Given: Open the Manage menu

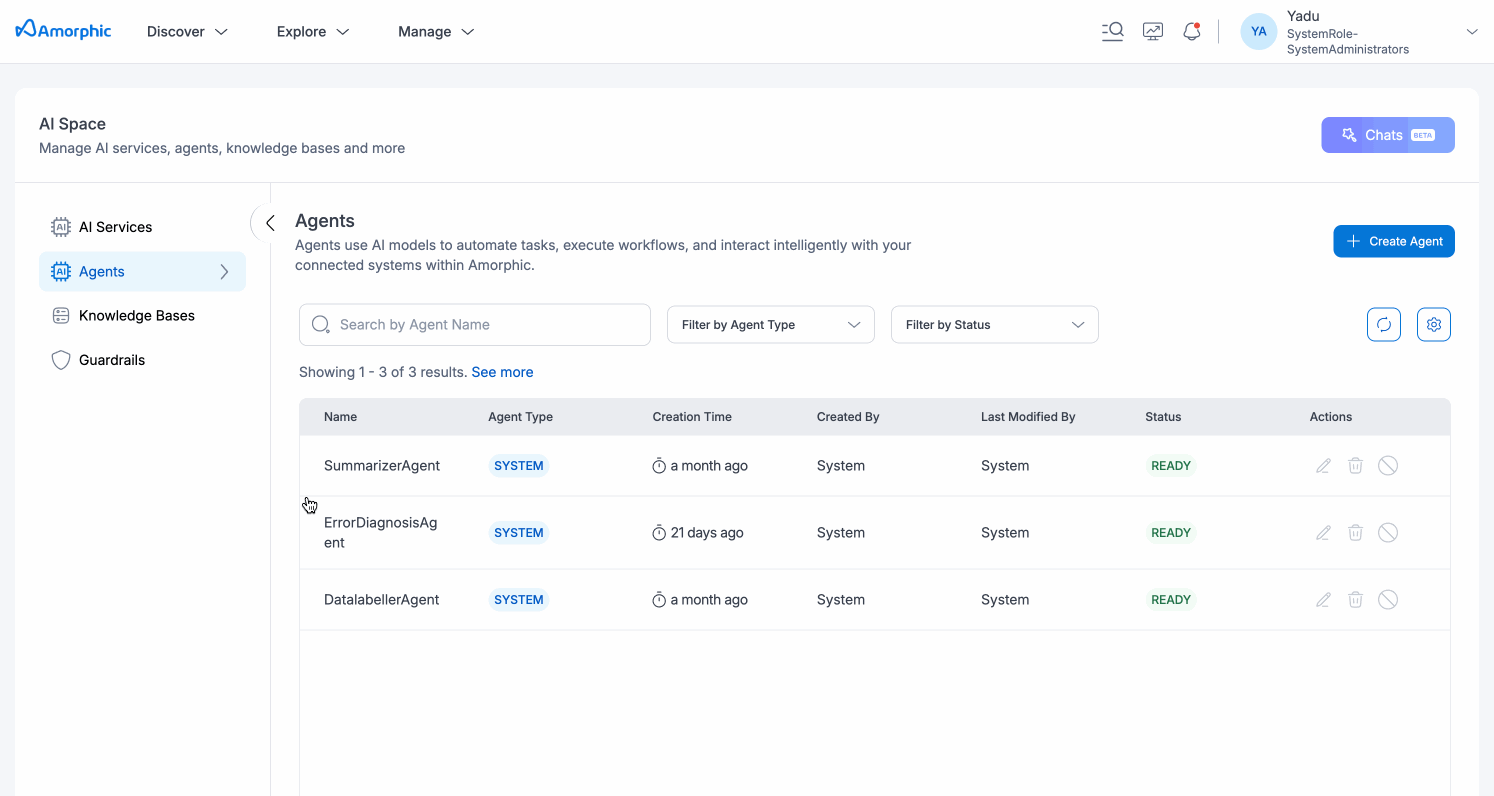Looking at the screenshot, I should [435, 32].
